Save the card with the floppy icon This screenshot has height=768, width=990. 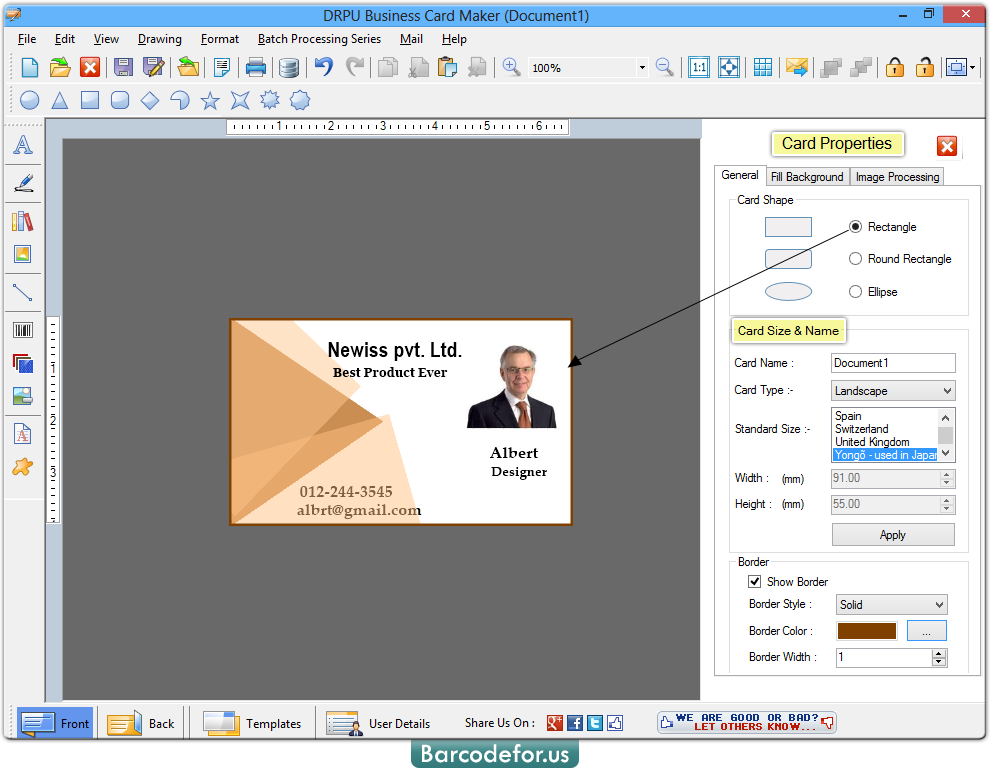pos(123,67)
